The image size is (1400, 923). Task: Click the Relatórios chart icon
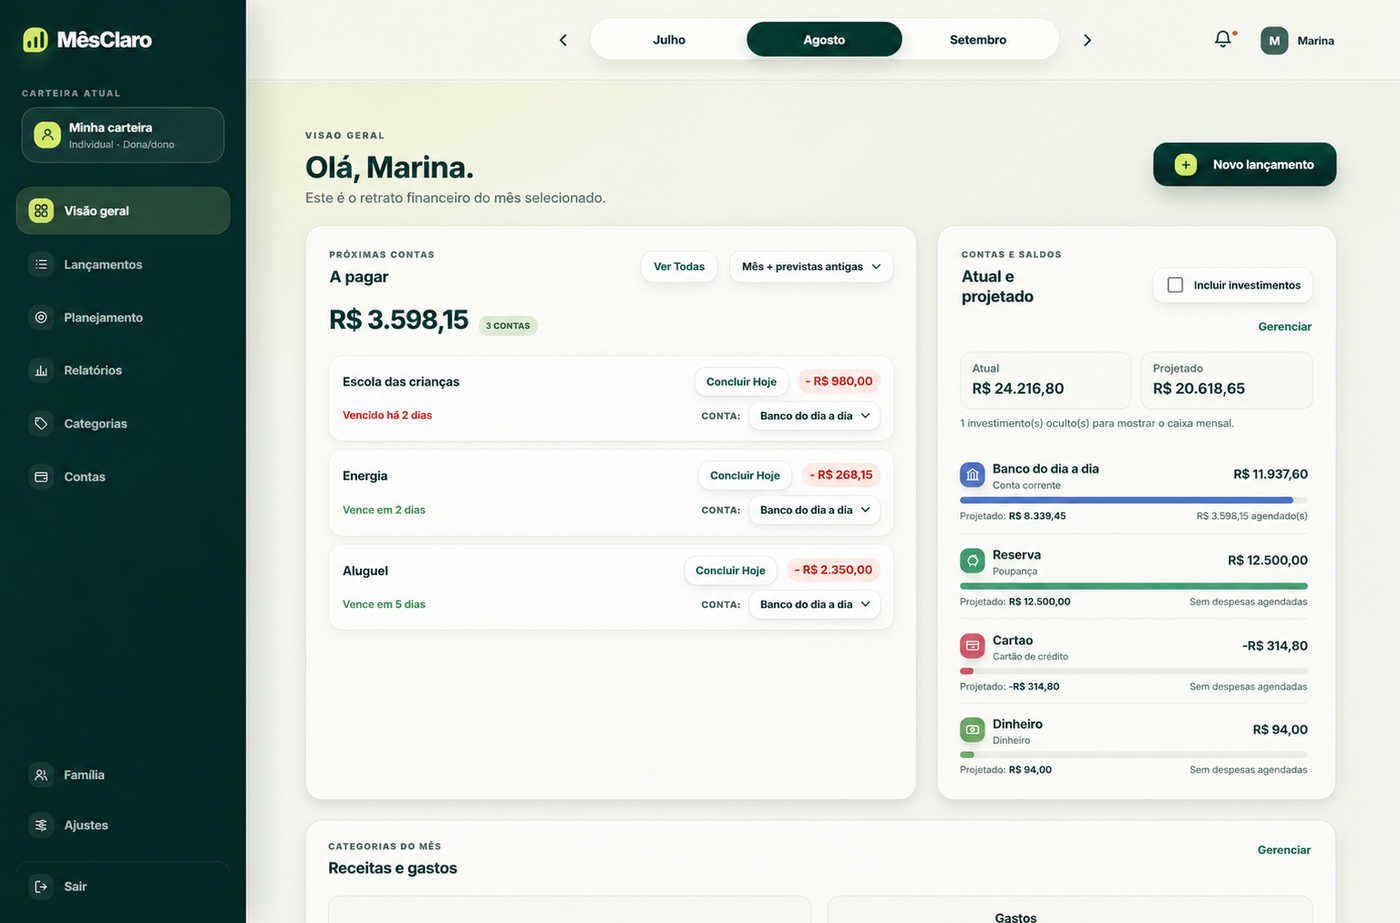click(41, 370)
